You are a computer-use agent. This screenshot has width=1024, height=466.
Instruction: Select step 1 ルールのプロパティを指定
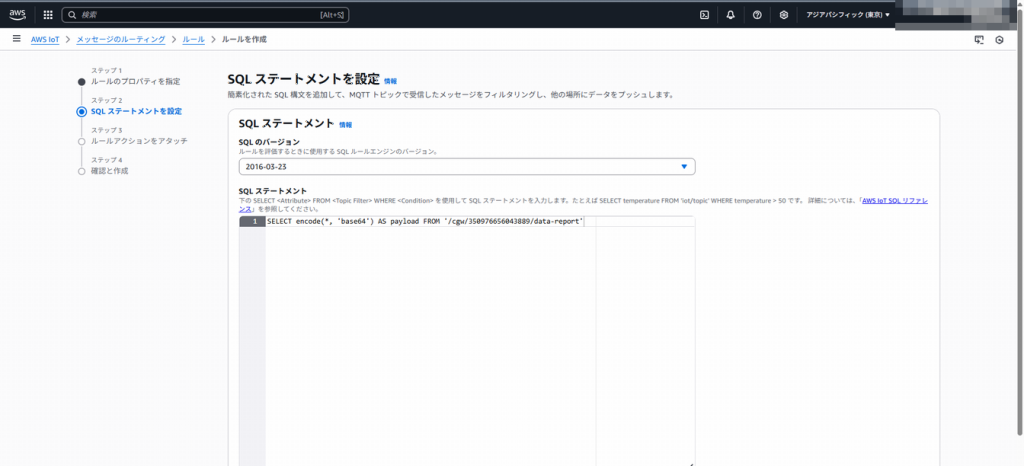(135, 81)
